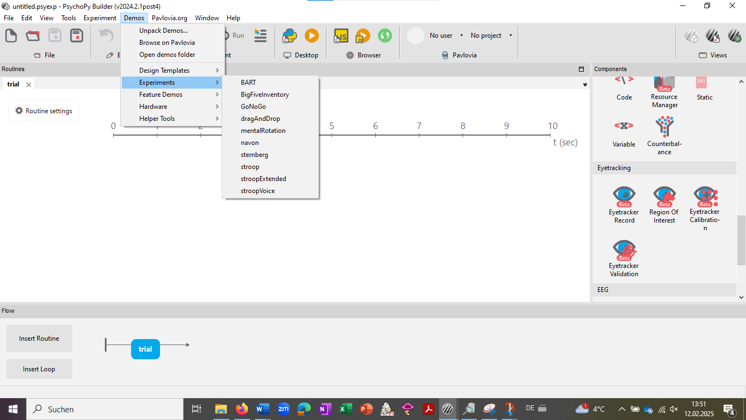The height and width of the screenshot is (420, 746).
Task: Close the trial routine tab
Action: click(29, 85)
